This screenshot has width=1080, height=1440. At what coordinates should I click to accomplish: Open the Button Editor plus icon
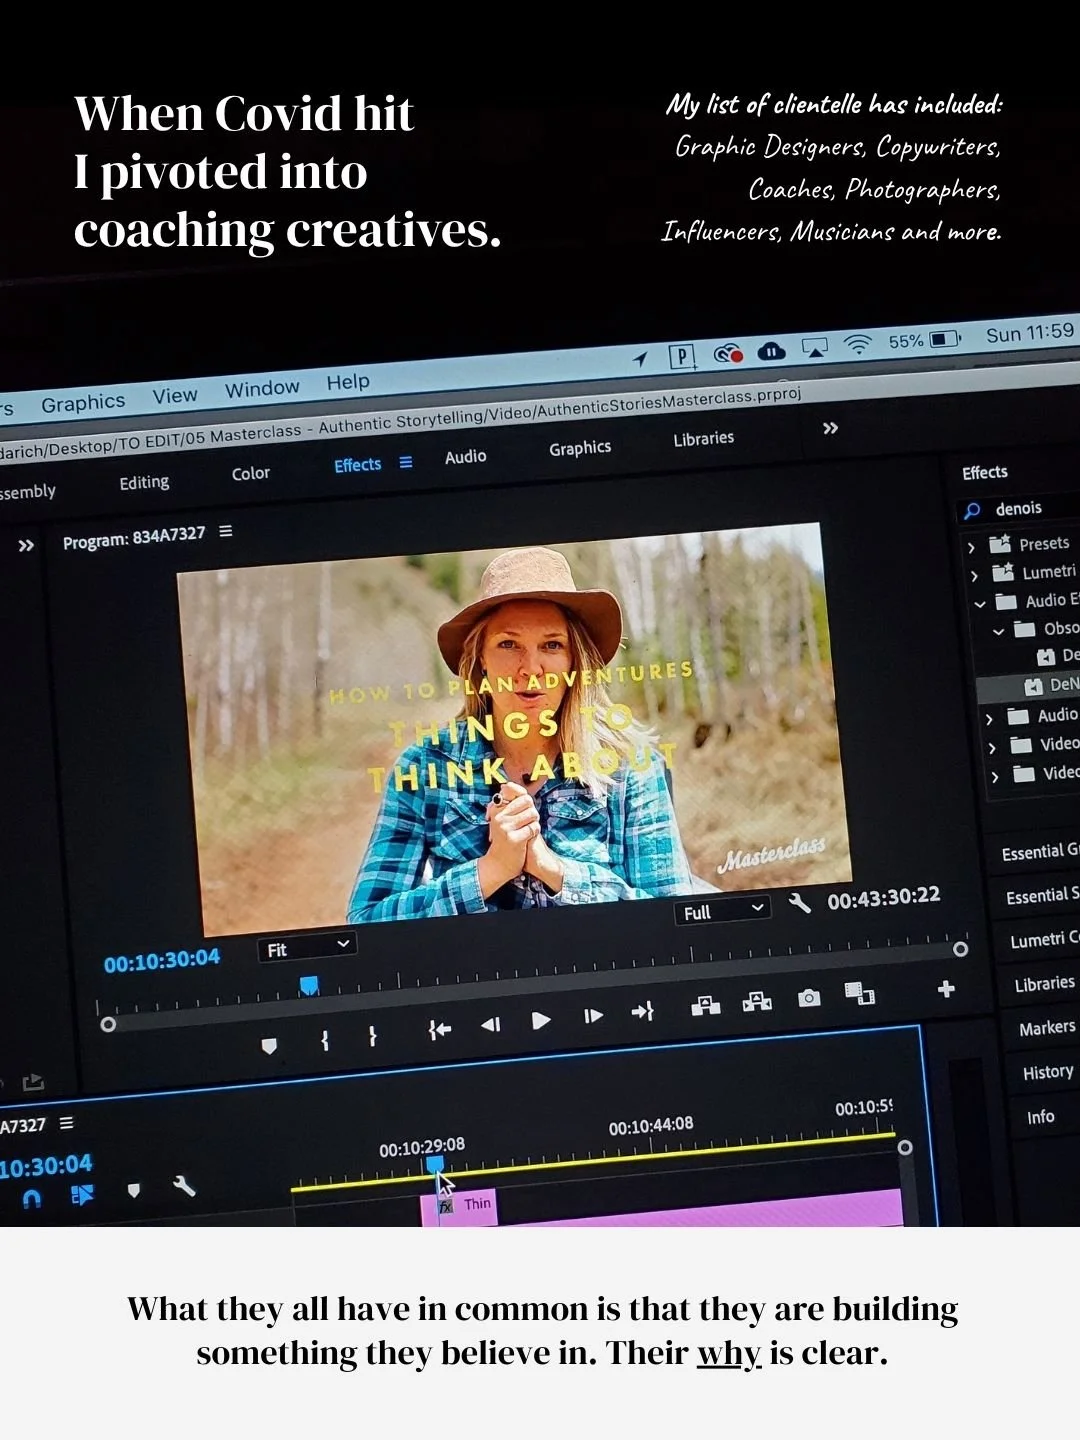point(946,989)
